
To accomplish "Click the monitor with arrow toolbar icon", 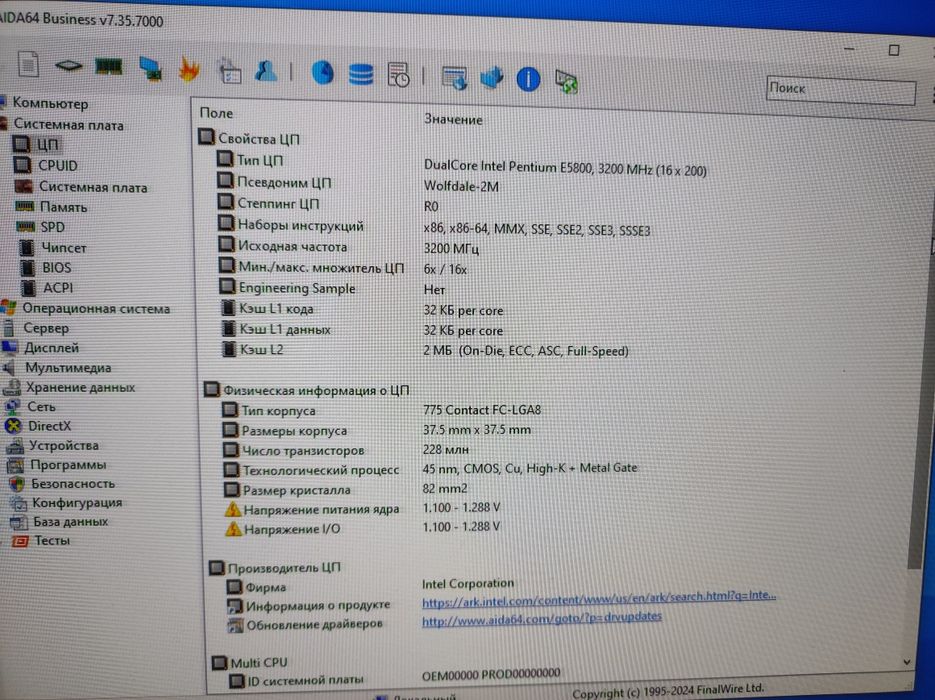I will (454, 78).
